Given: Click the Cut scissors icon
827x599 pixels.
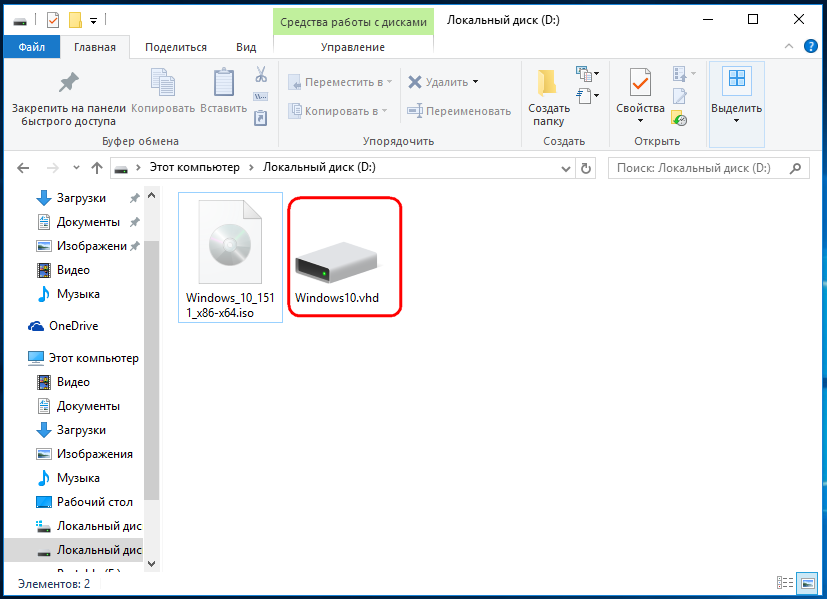Looking at the screenshot, I should coord(261,74).
